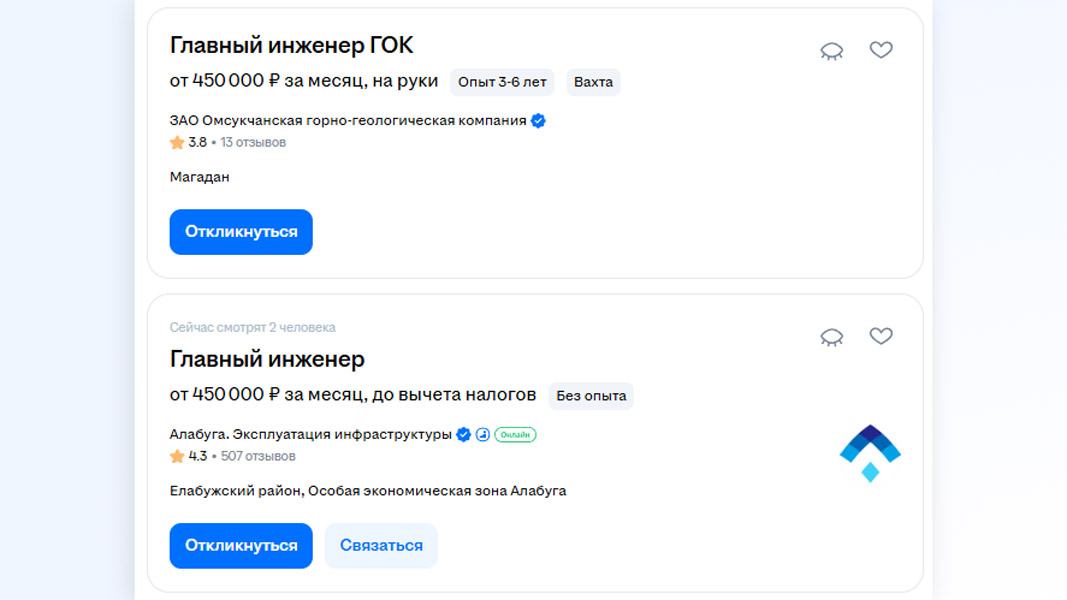Click the round badge left of Онлайн label
The width and height of the screenshot is (1067, 600).
click(482, 435)
